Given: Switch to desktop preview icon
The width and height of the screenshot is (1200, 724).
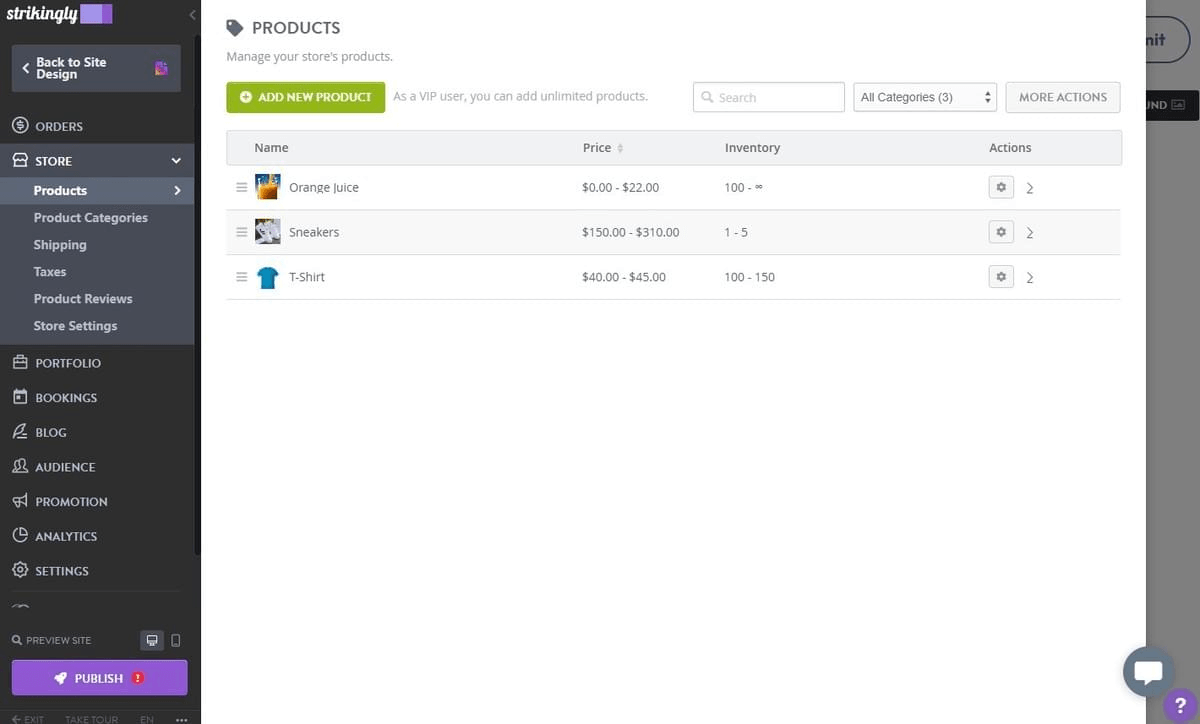Looking at the screenshot, I should pos(152,640).
